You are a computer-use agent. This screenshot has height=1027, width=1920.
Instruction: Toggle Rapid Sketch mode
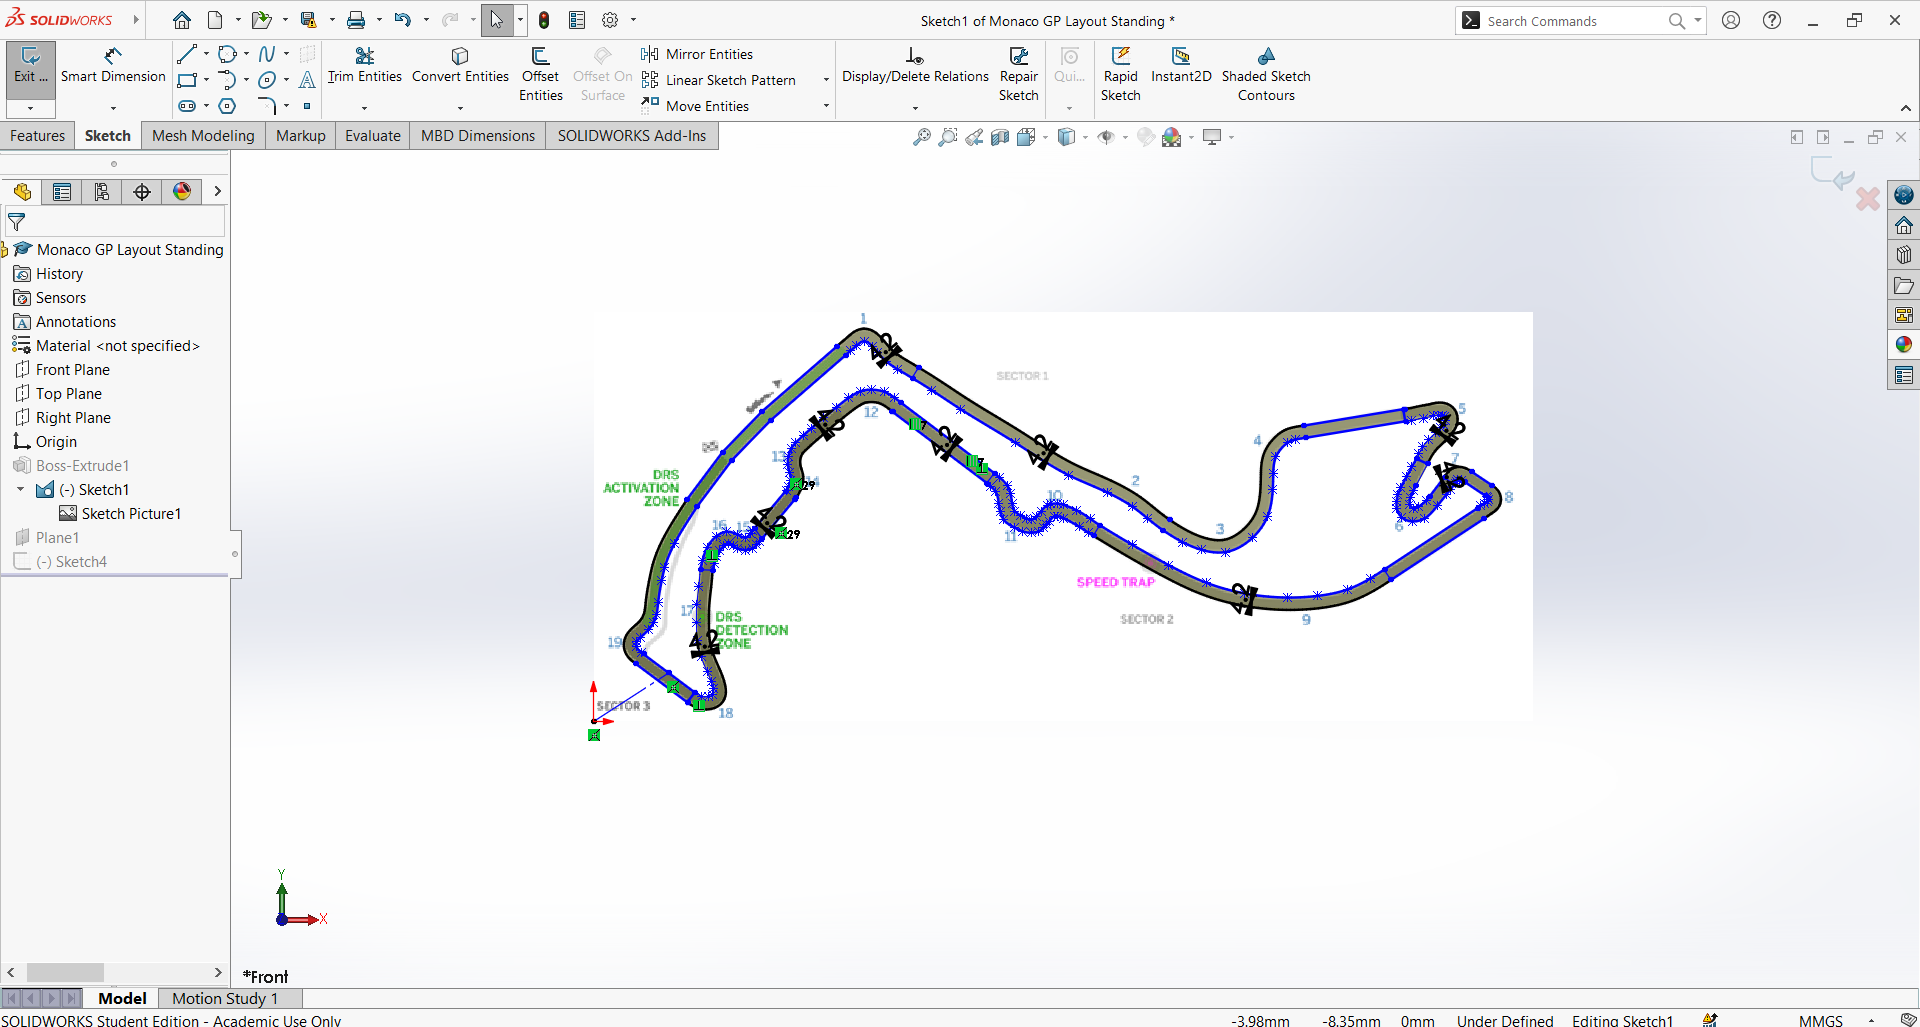[1121, 74]
